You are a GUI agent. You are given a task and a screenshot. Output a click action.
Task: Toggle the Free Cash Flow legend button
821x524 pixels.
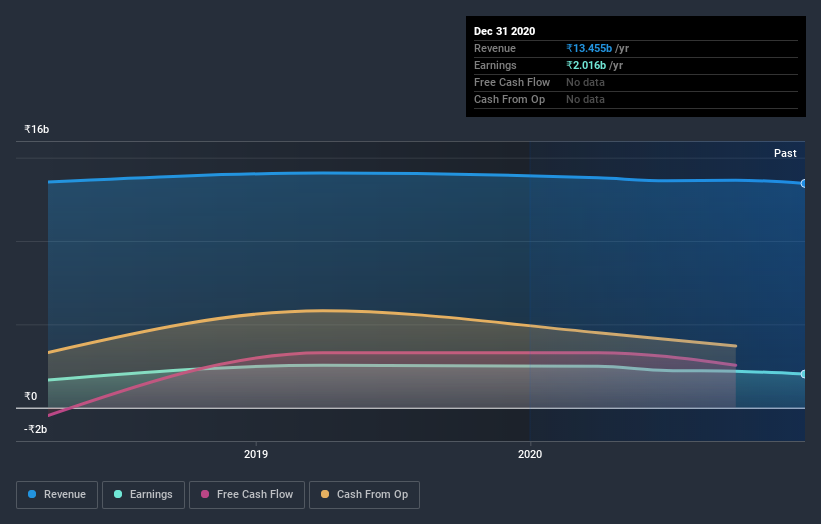coord(247,495)
